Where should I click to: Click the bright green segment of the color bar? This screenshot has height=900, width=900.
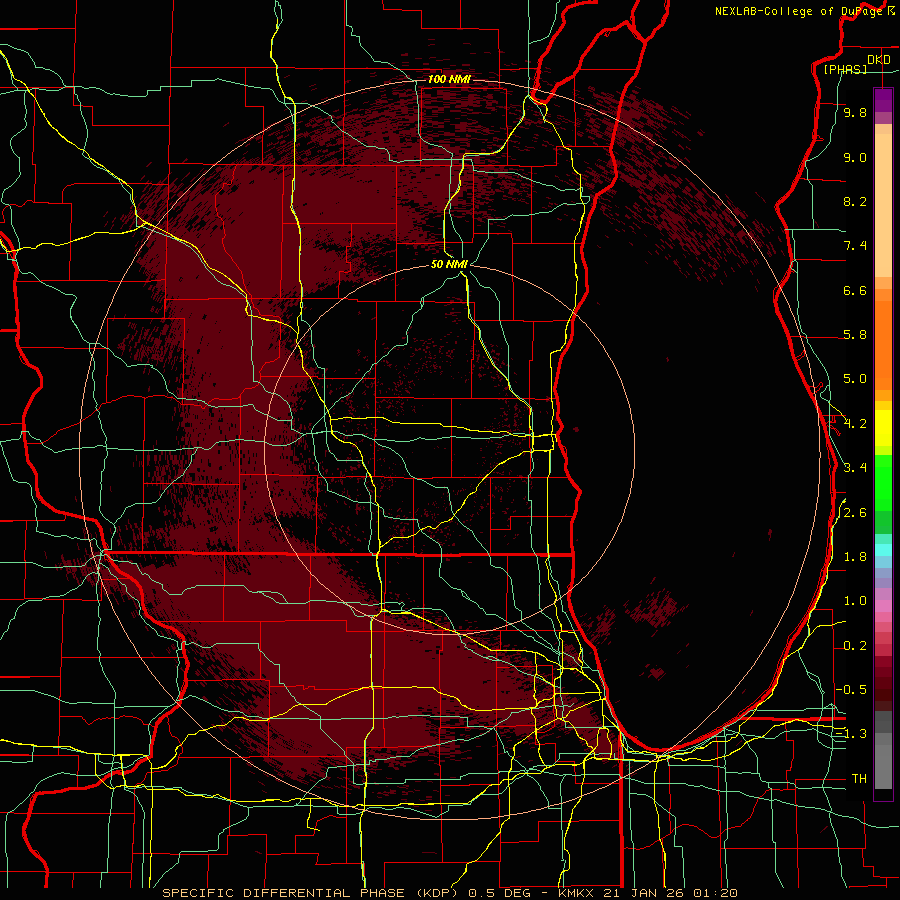(x=883, y=482)
